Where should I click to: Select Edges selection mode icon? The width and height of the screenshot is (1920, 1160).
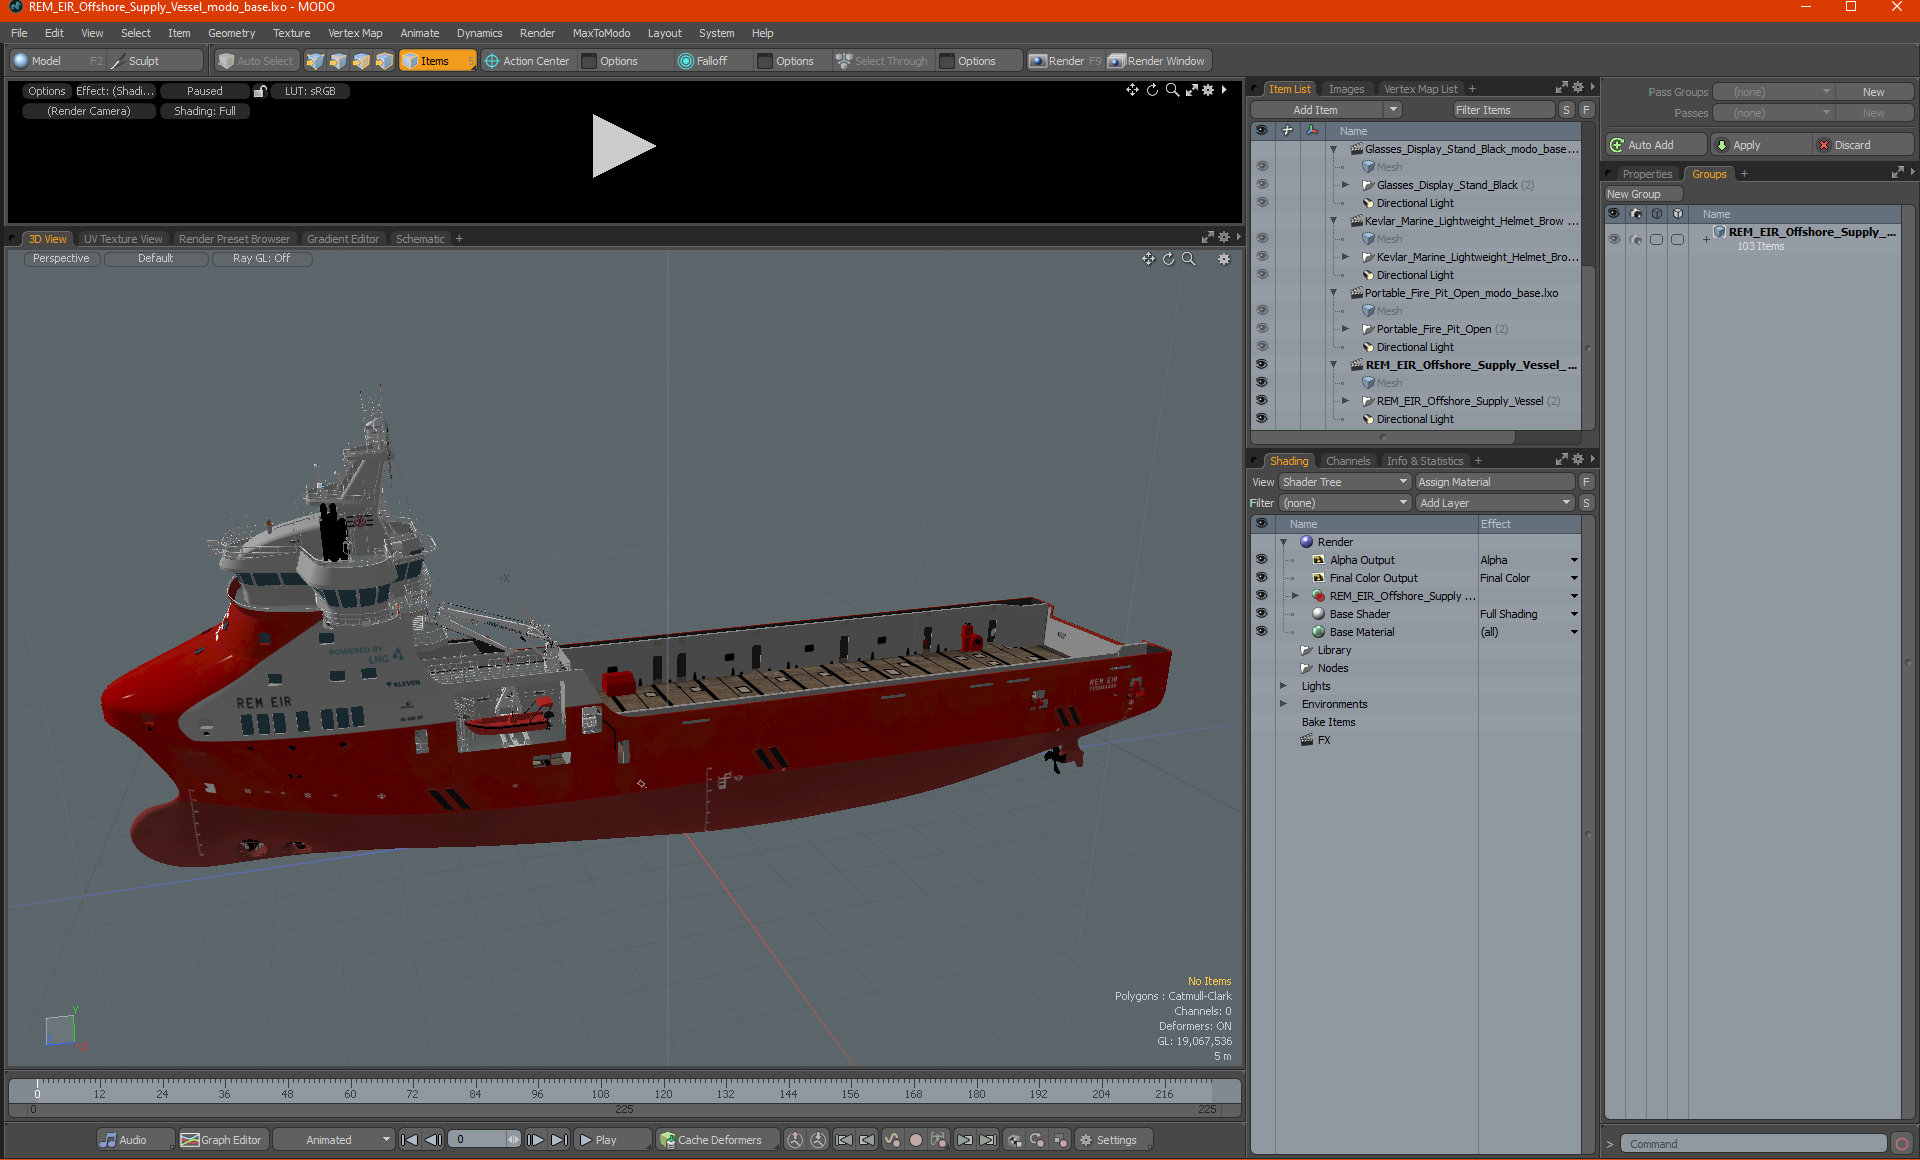click(338, 61)
